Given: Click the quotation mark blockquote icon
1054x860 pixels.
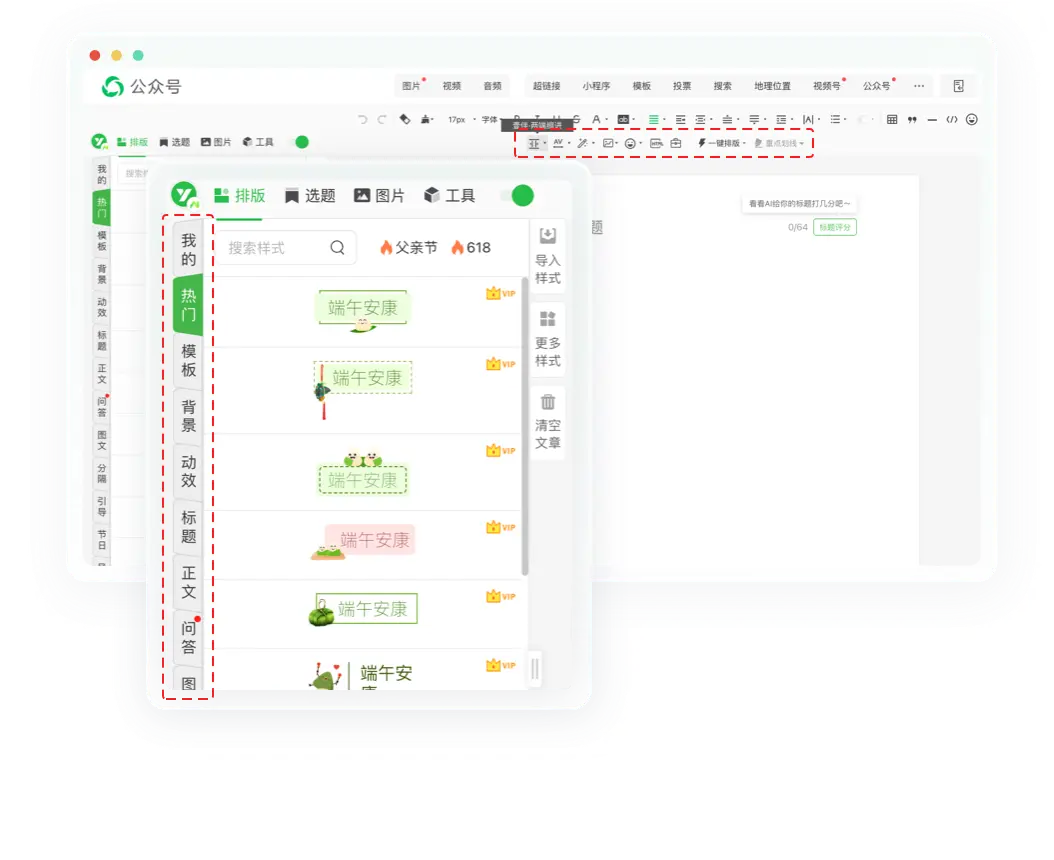Looking at the screenshot, I should (x=912, y=120).
